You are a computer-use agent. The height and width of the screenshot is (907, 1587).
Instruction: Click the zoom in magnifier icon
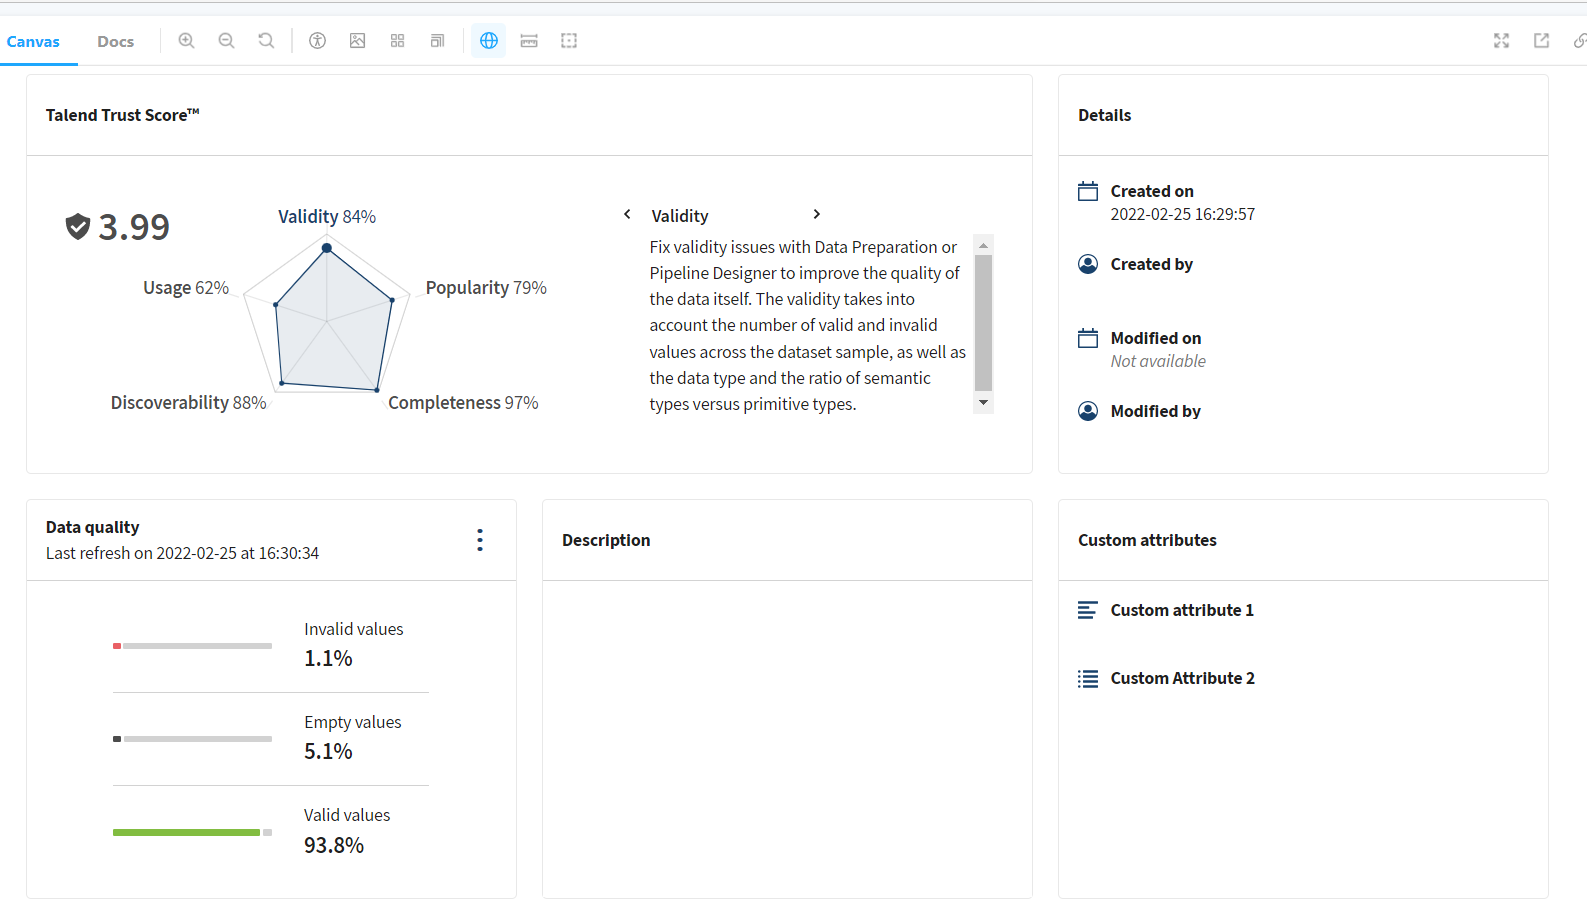(186, 41)
